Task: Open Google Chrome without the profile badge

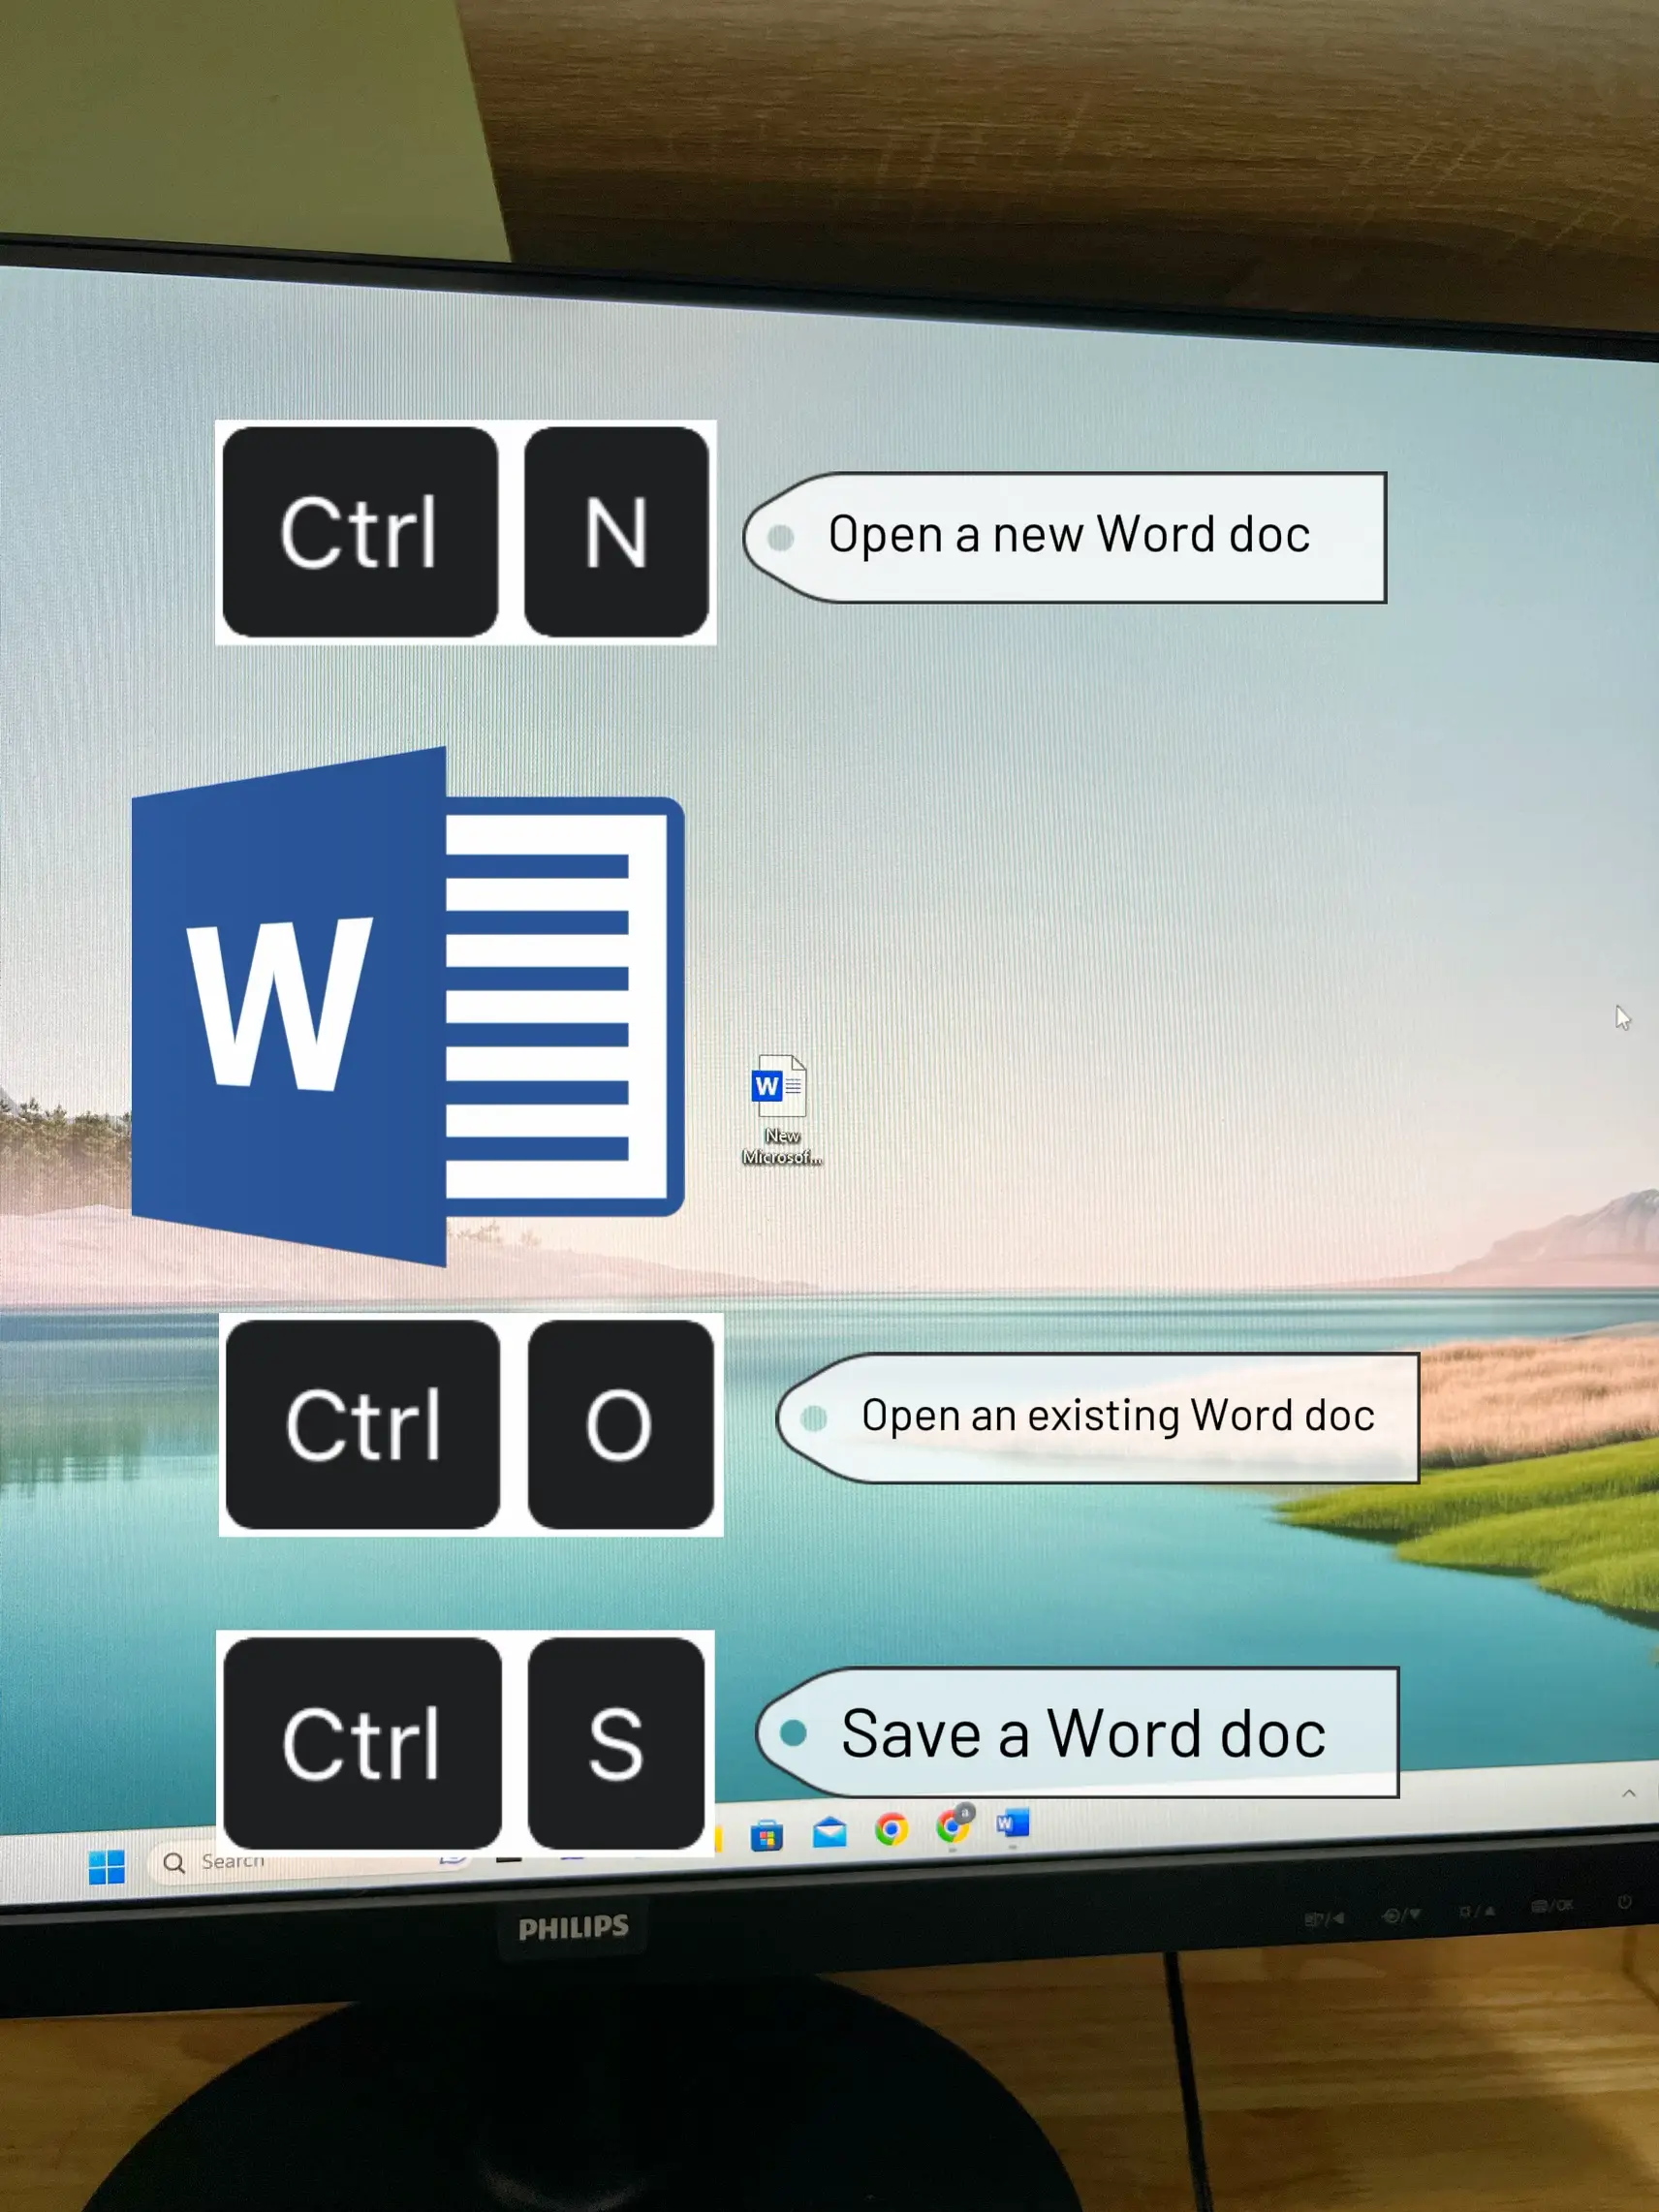Action: click(891, 1830)
